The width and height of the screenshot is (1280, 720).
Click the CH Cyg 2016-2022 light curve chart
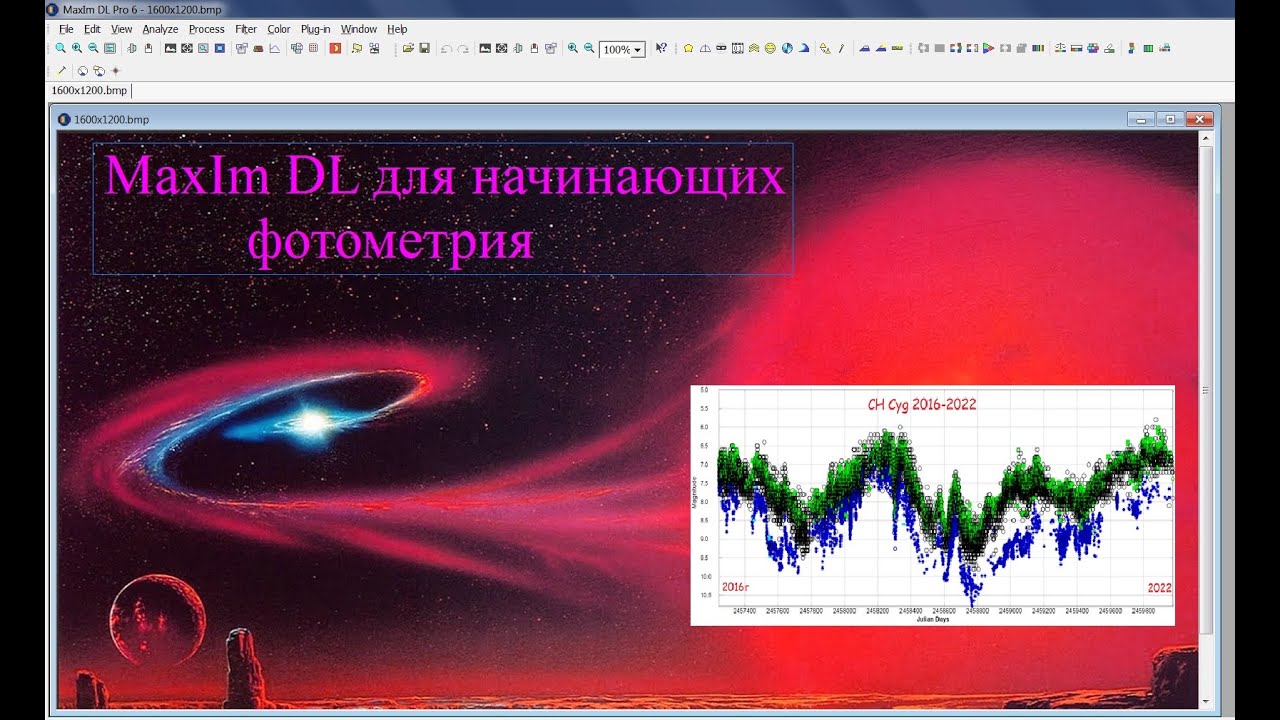[932, 505]
